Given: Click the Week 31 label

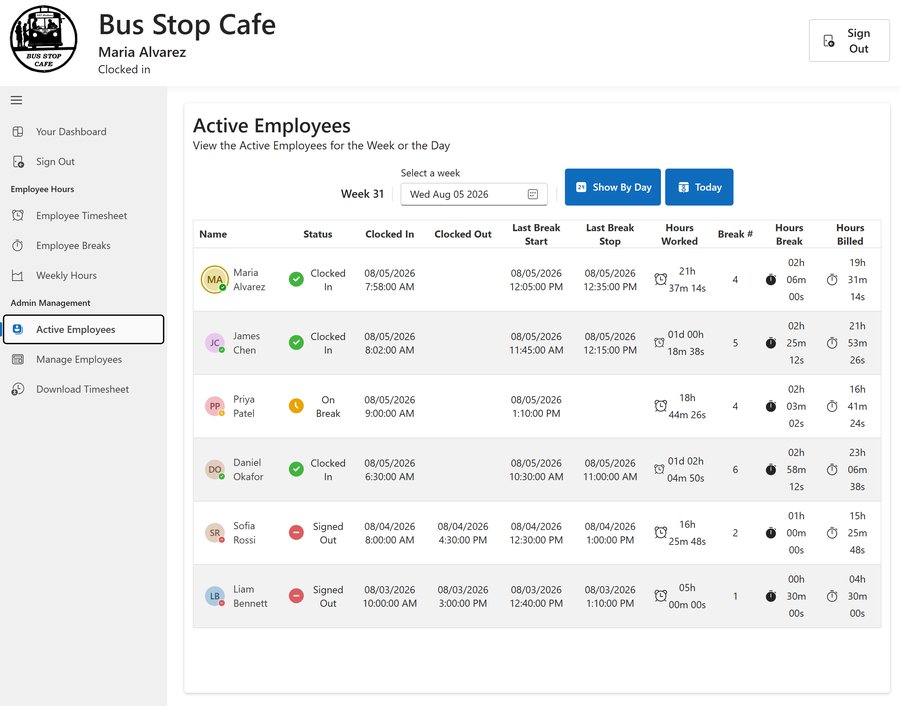Looking at the screenshot, I should (362, 194).
